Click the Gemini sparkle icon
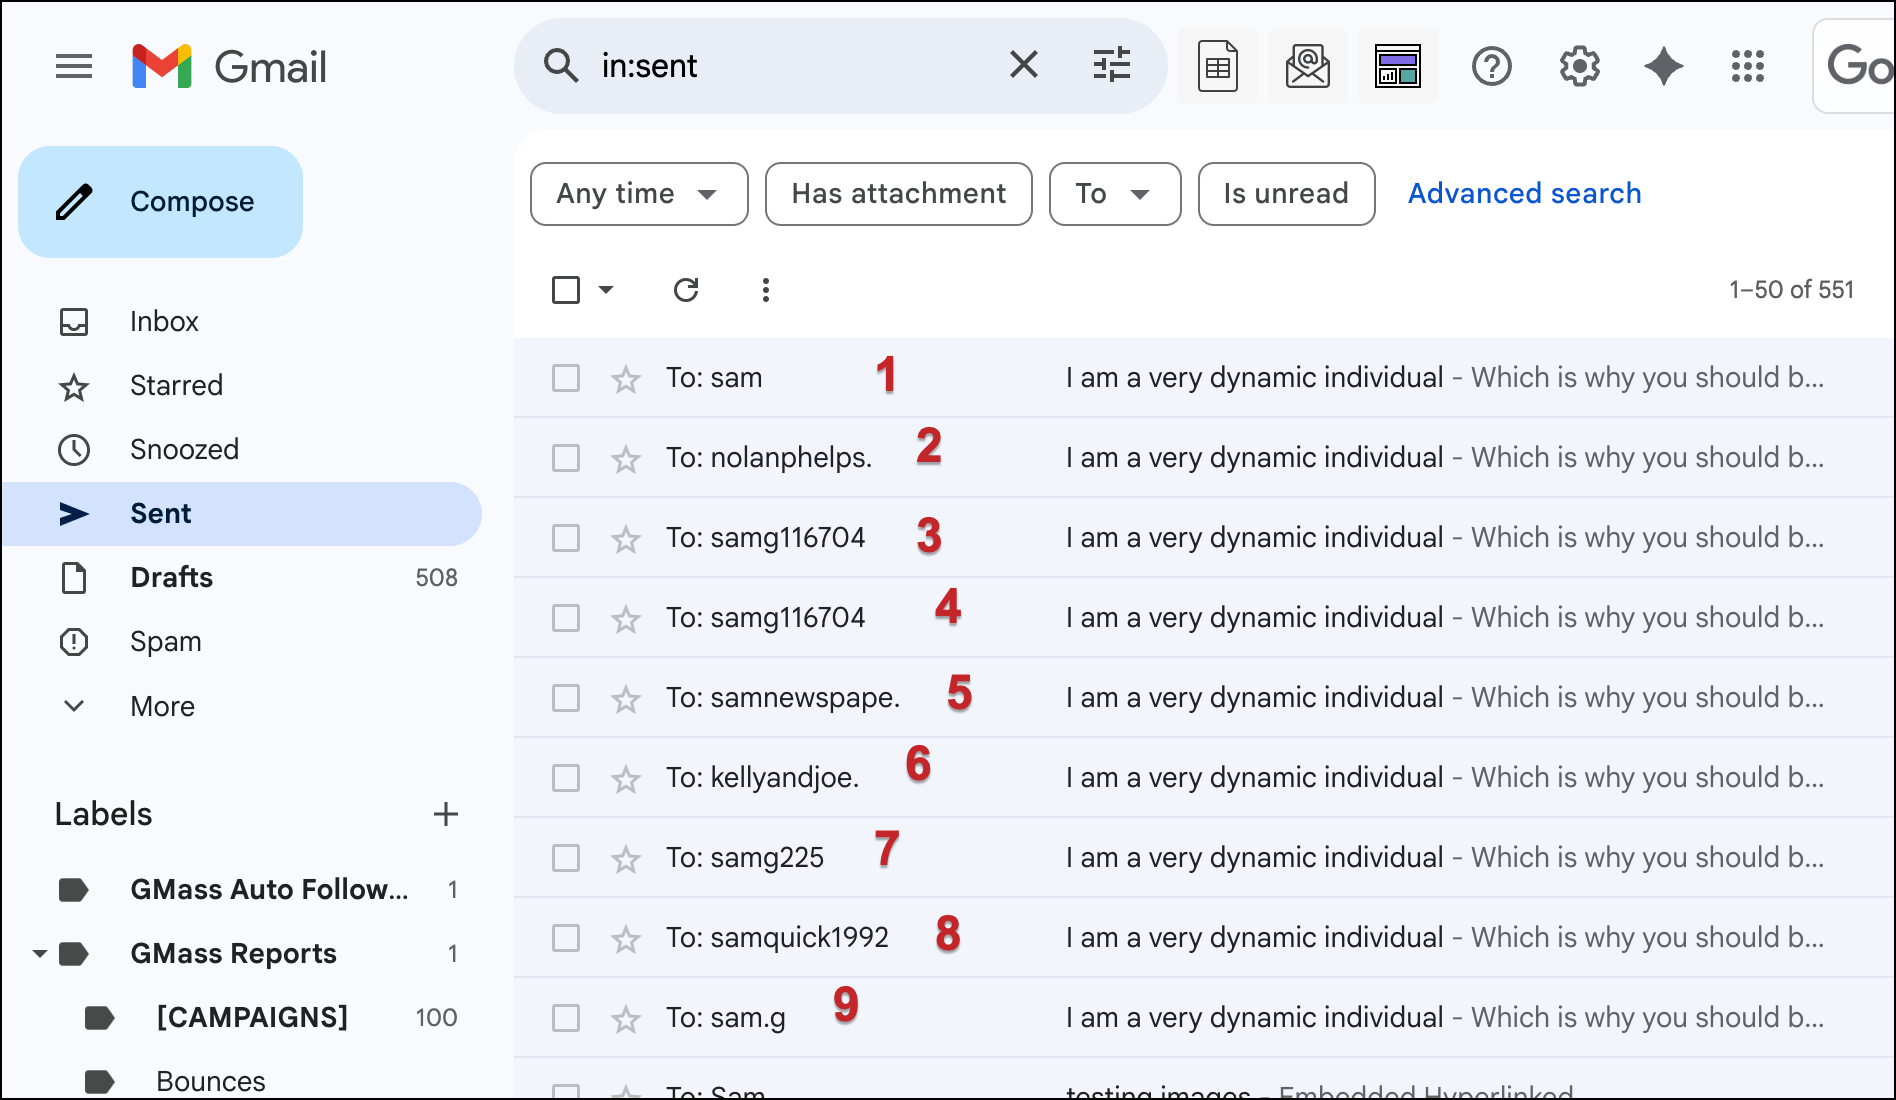The width and height of the screenshot is (1896, 1100). click(1664, 67)
